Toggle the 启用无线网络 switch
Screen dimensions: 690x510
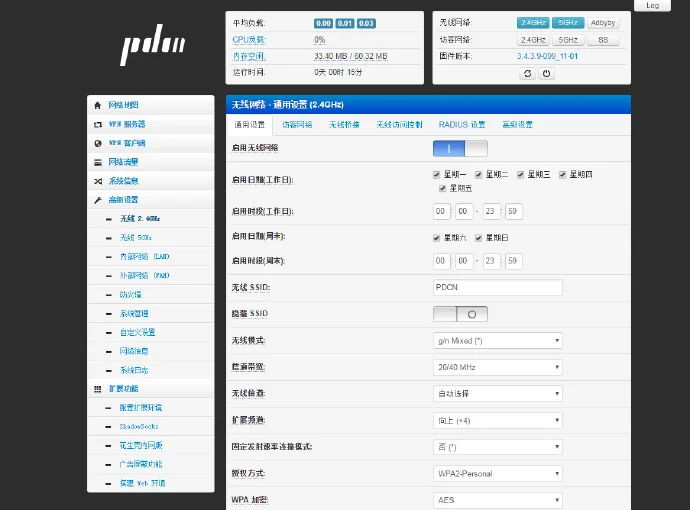(x=460, y=149)
